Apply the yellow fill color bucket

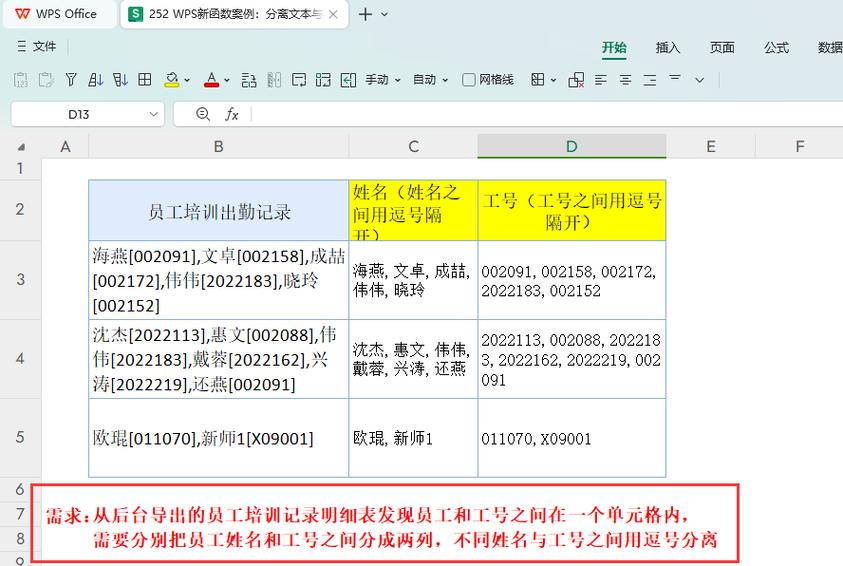coord(172,80)
